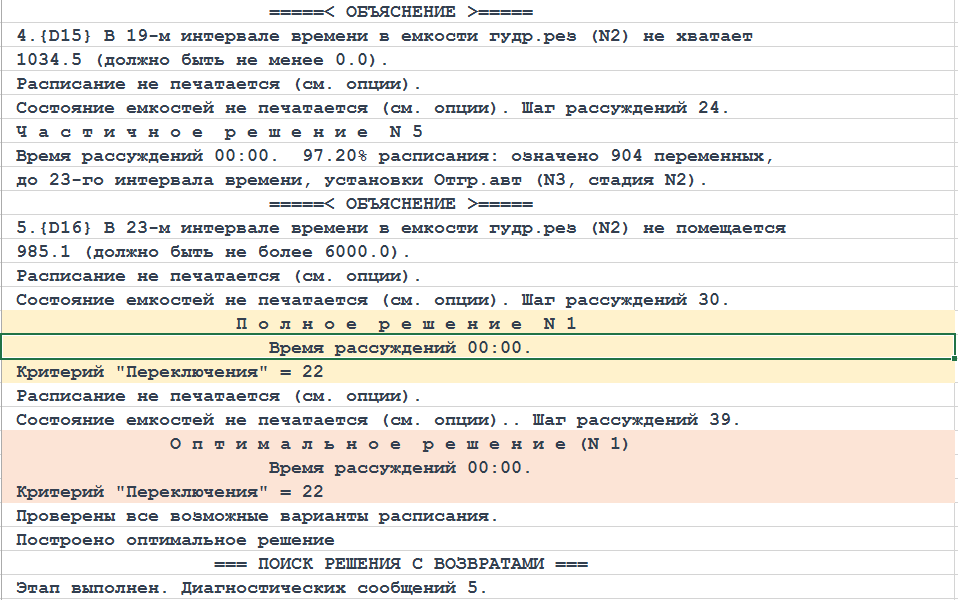Click "Этап выполнен. Диагностических сообщений 5." row
This screenshot has height=600, width=958.
click(252, 588)
